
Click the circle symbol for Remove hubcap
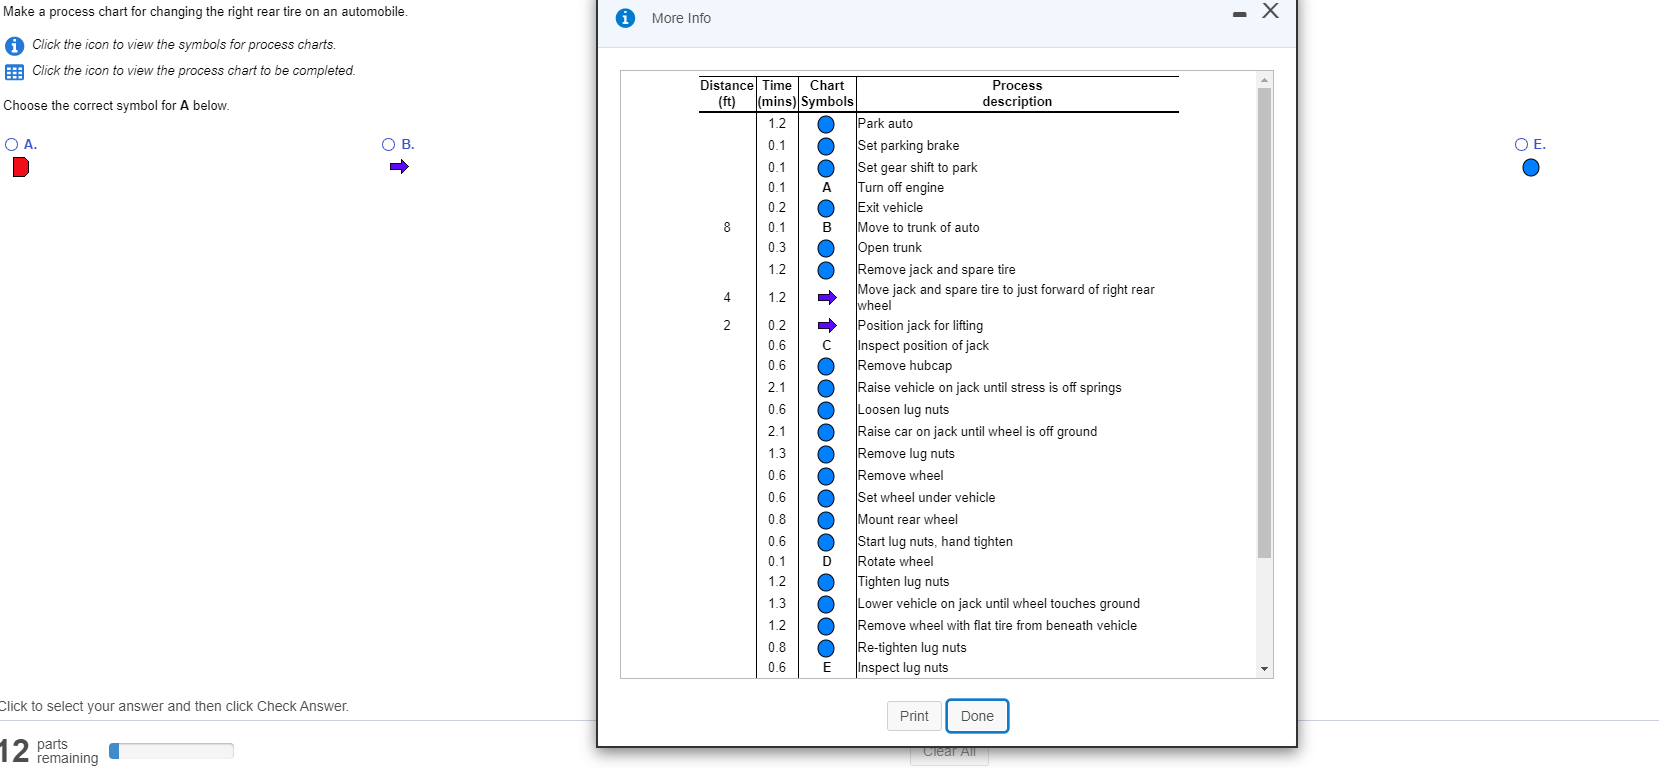click(x=826, y=366)
